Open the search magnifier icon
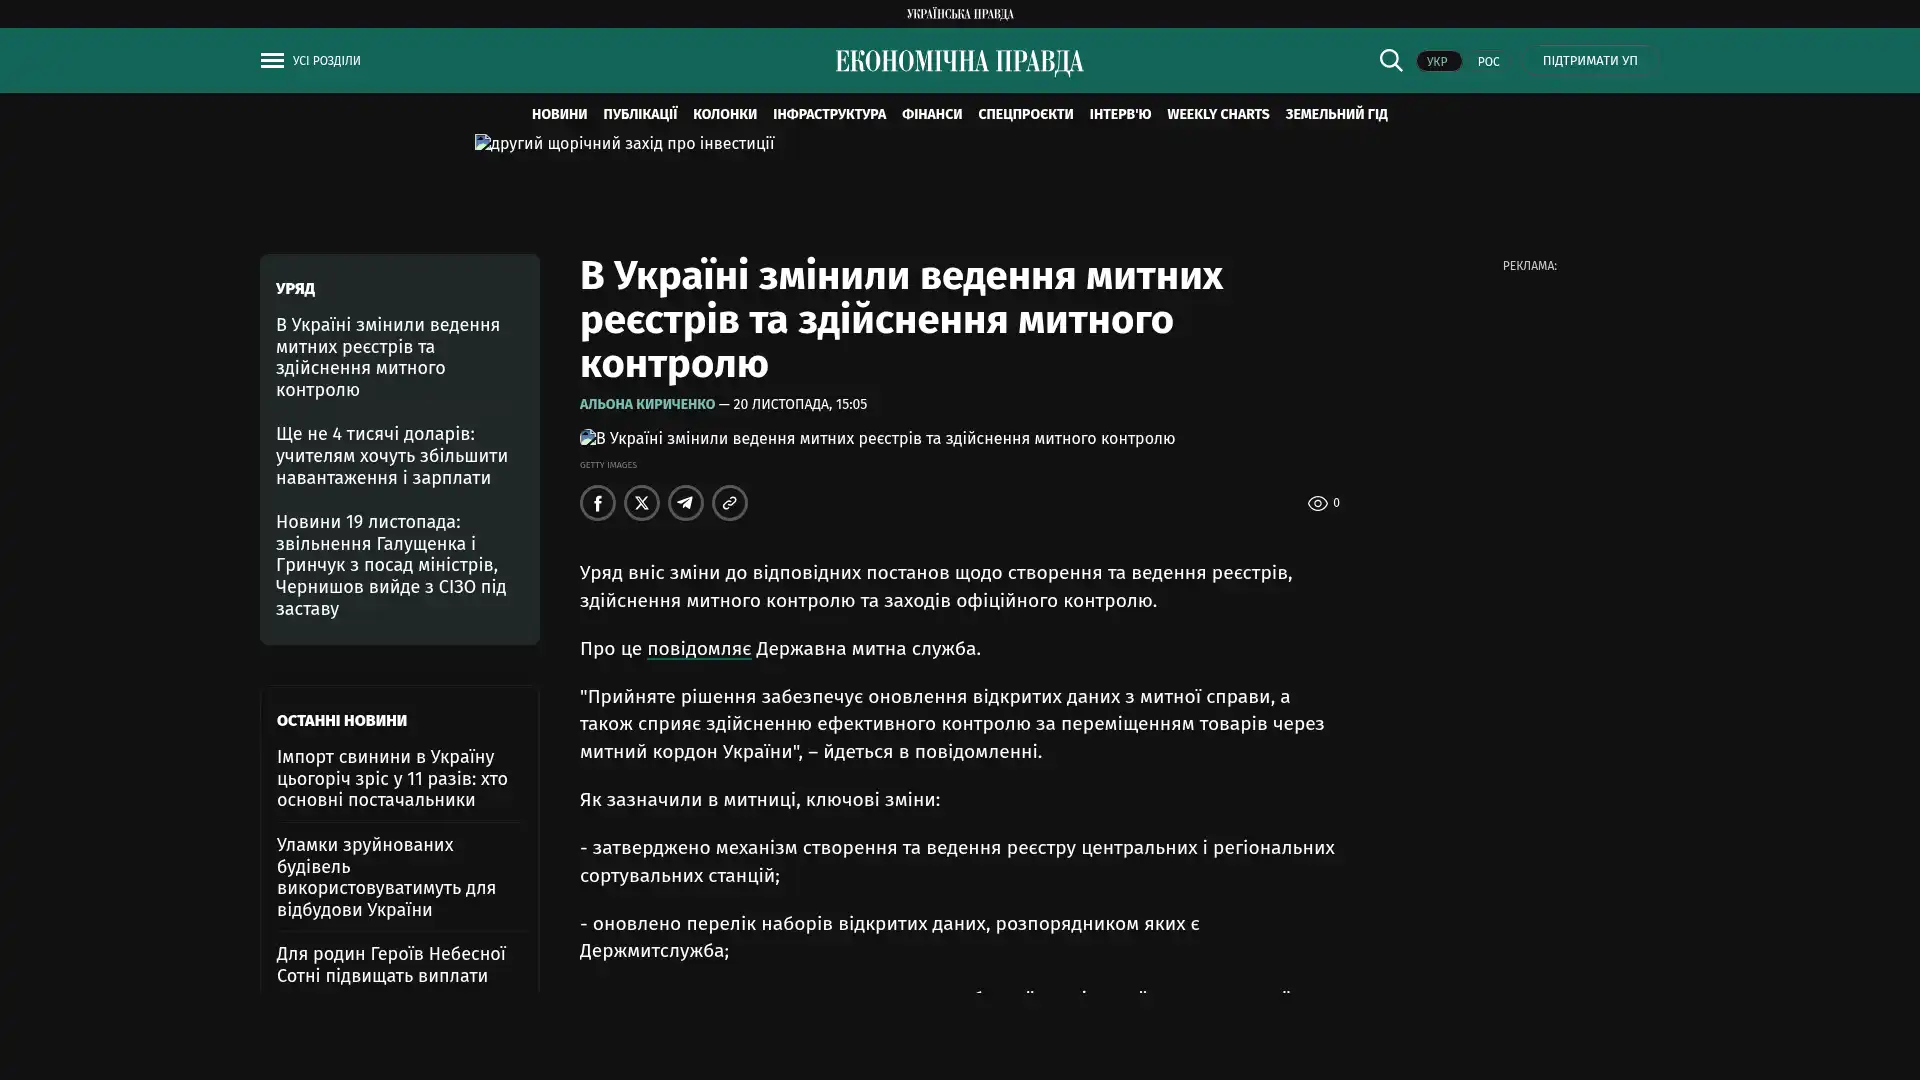The width and height of the screenshot is (1920, 1080). tap(1390, 60)
